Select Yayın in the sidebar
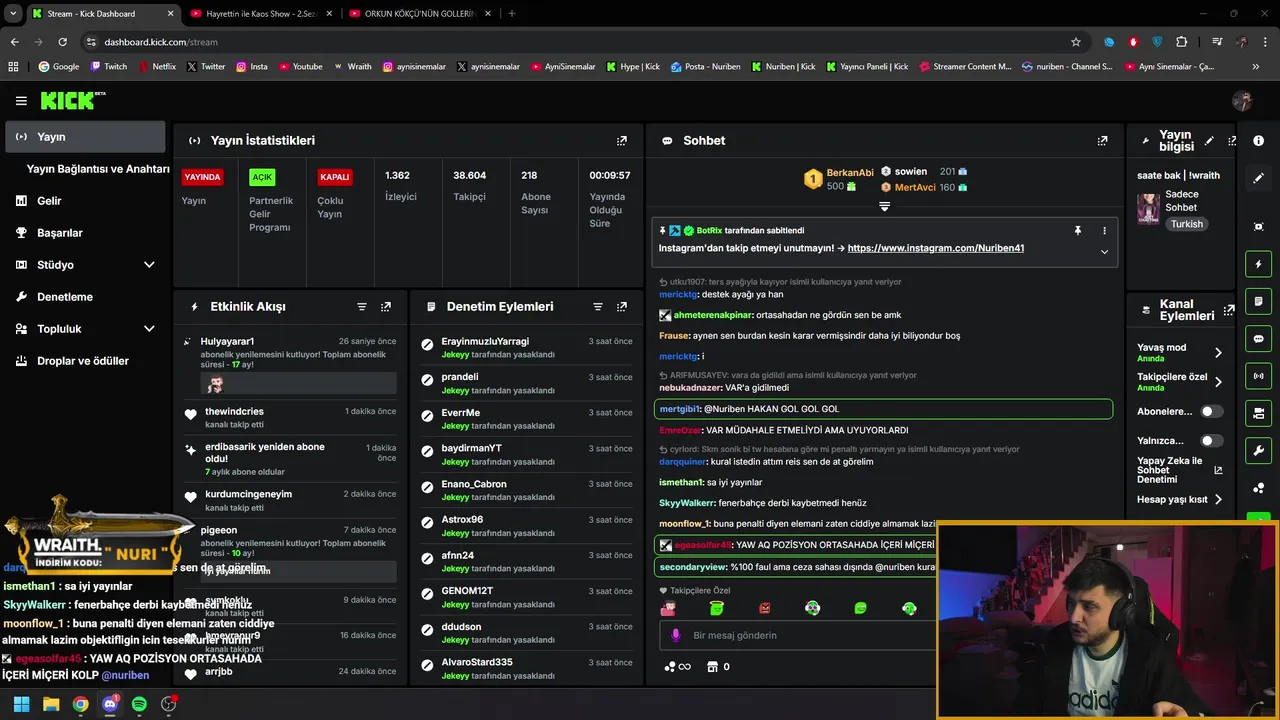The width and height of the screenshot is (1280, 720). pos(85,137)
